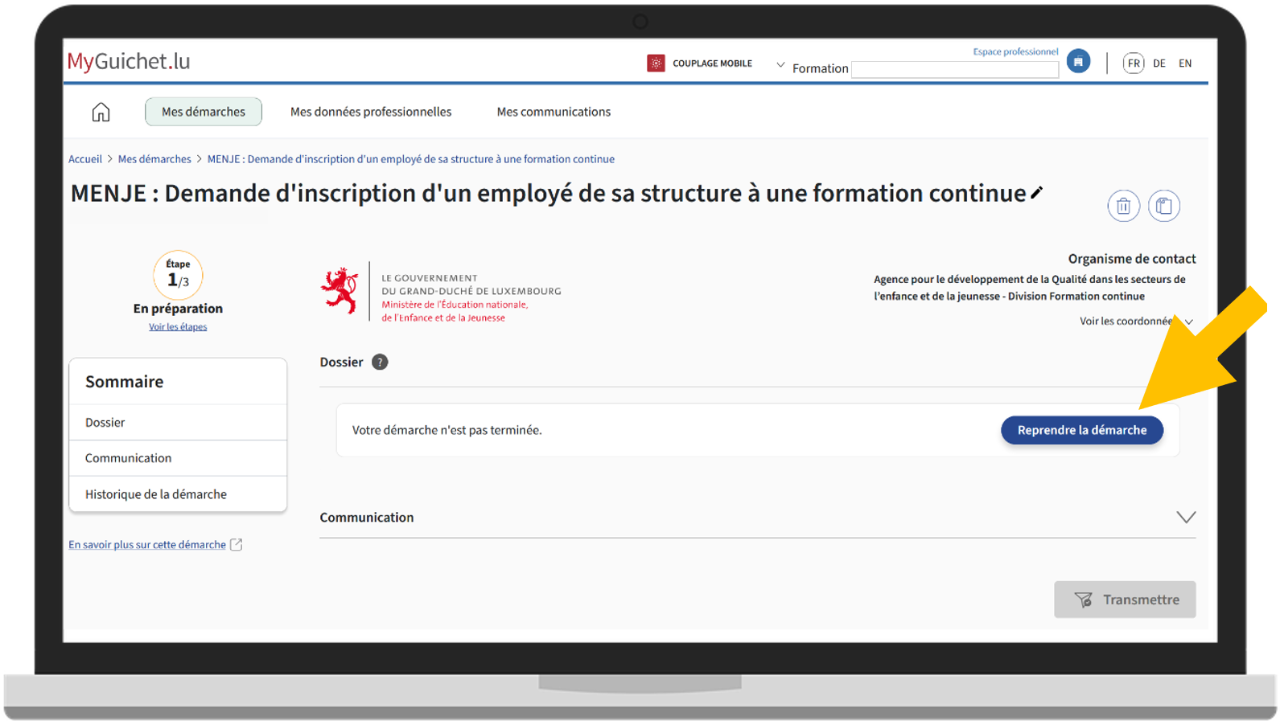
Task: Click the home icon in navigation bar
Action: [x=101, y=112]
